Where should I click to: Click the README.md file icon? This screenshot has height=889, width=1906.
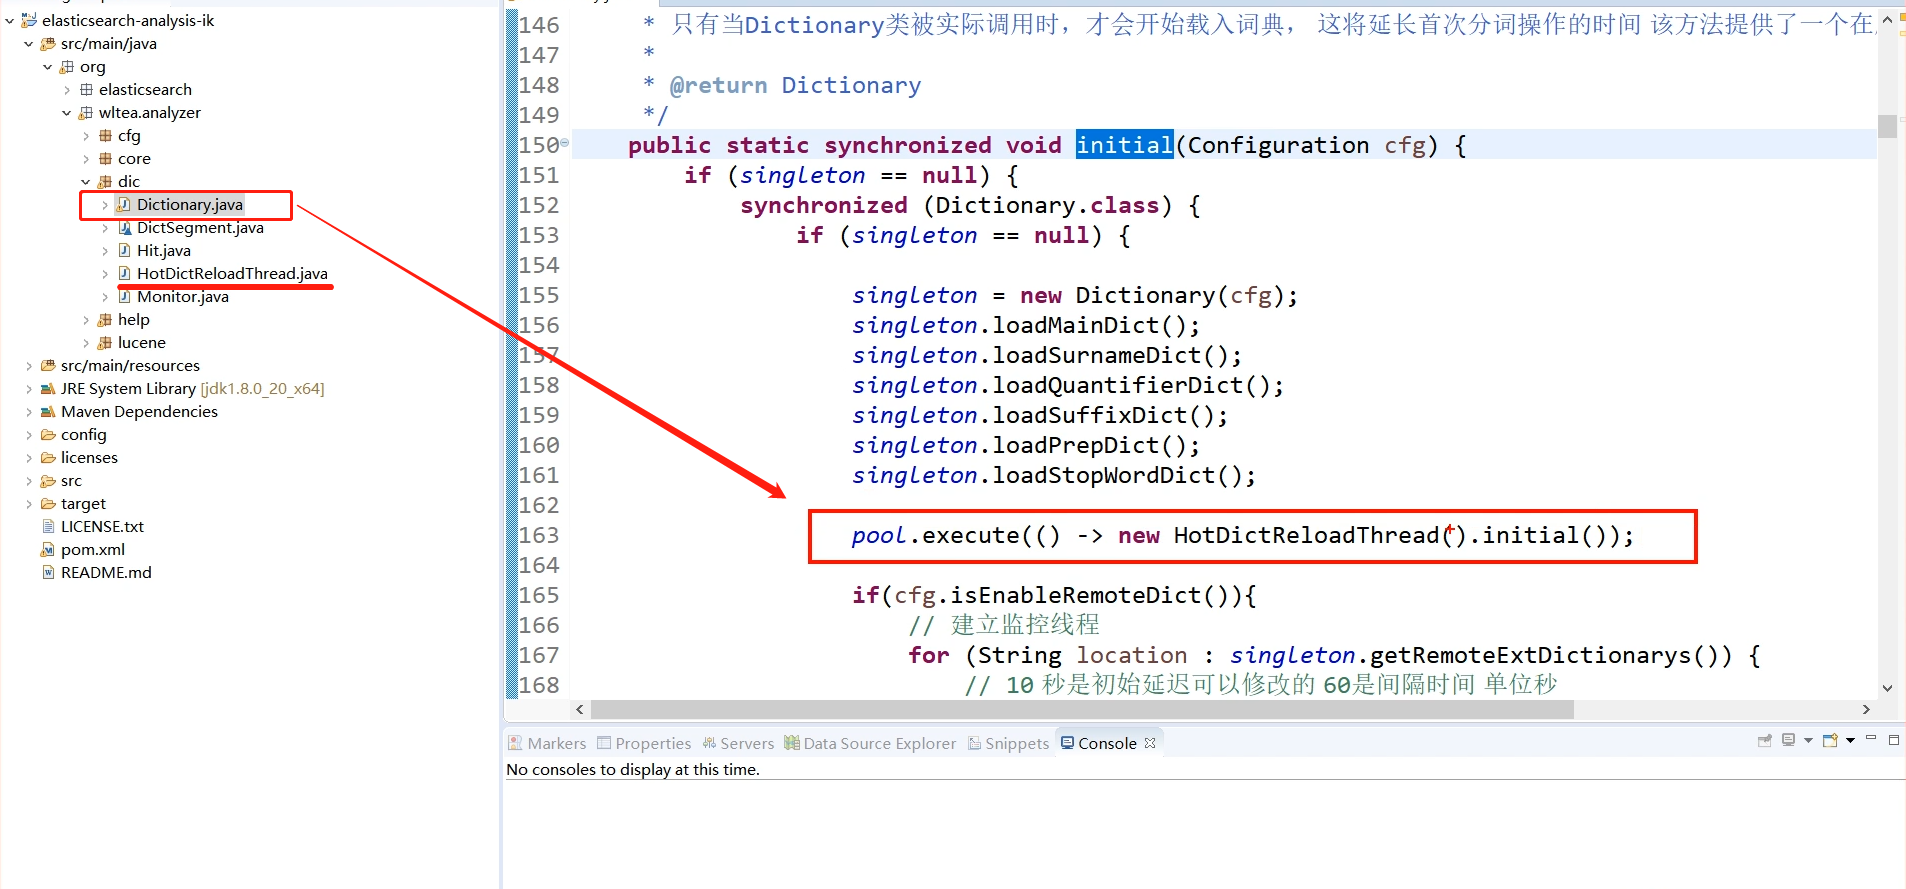click(x=48, y=572)
